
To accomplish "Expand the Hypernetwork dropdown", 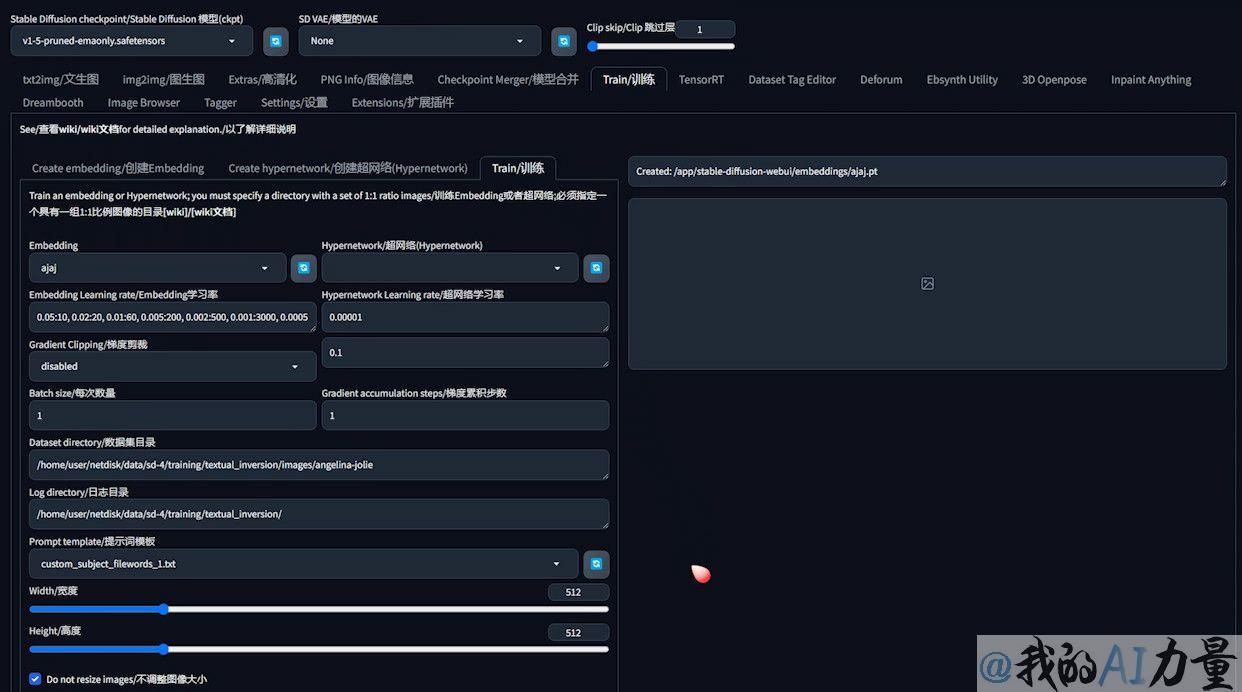I will [450, 268].
